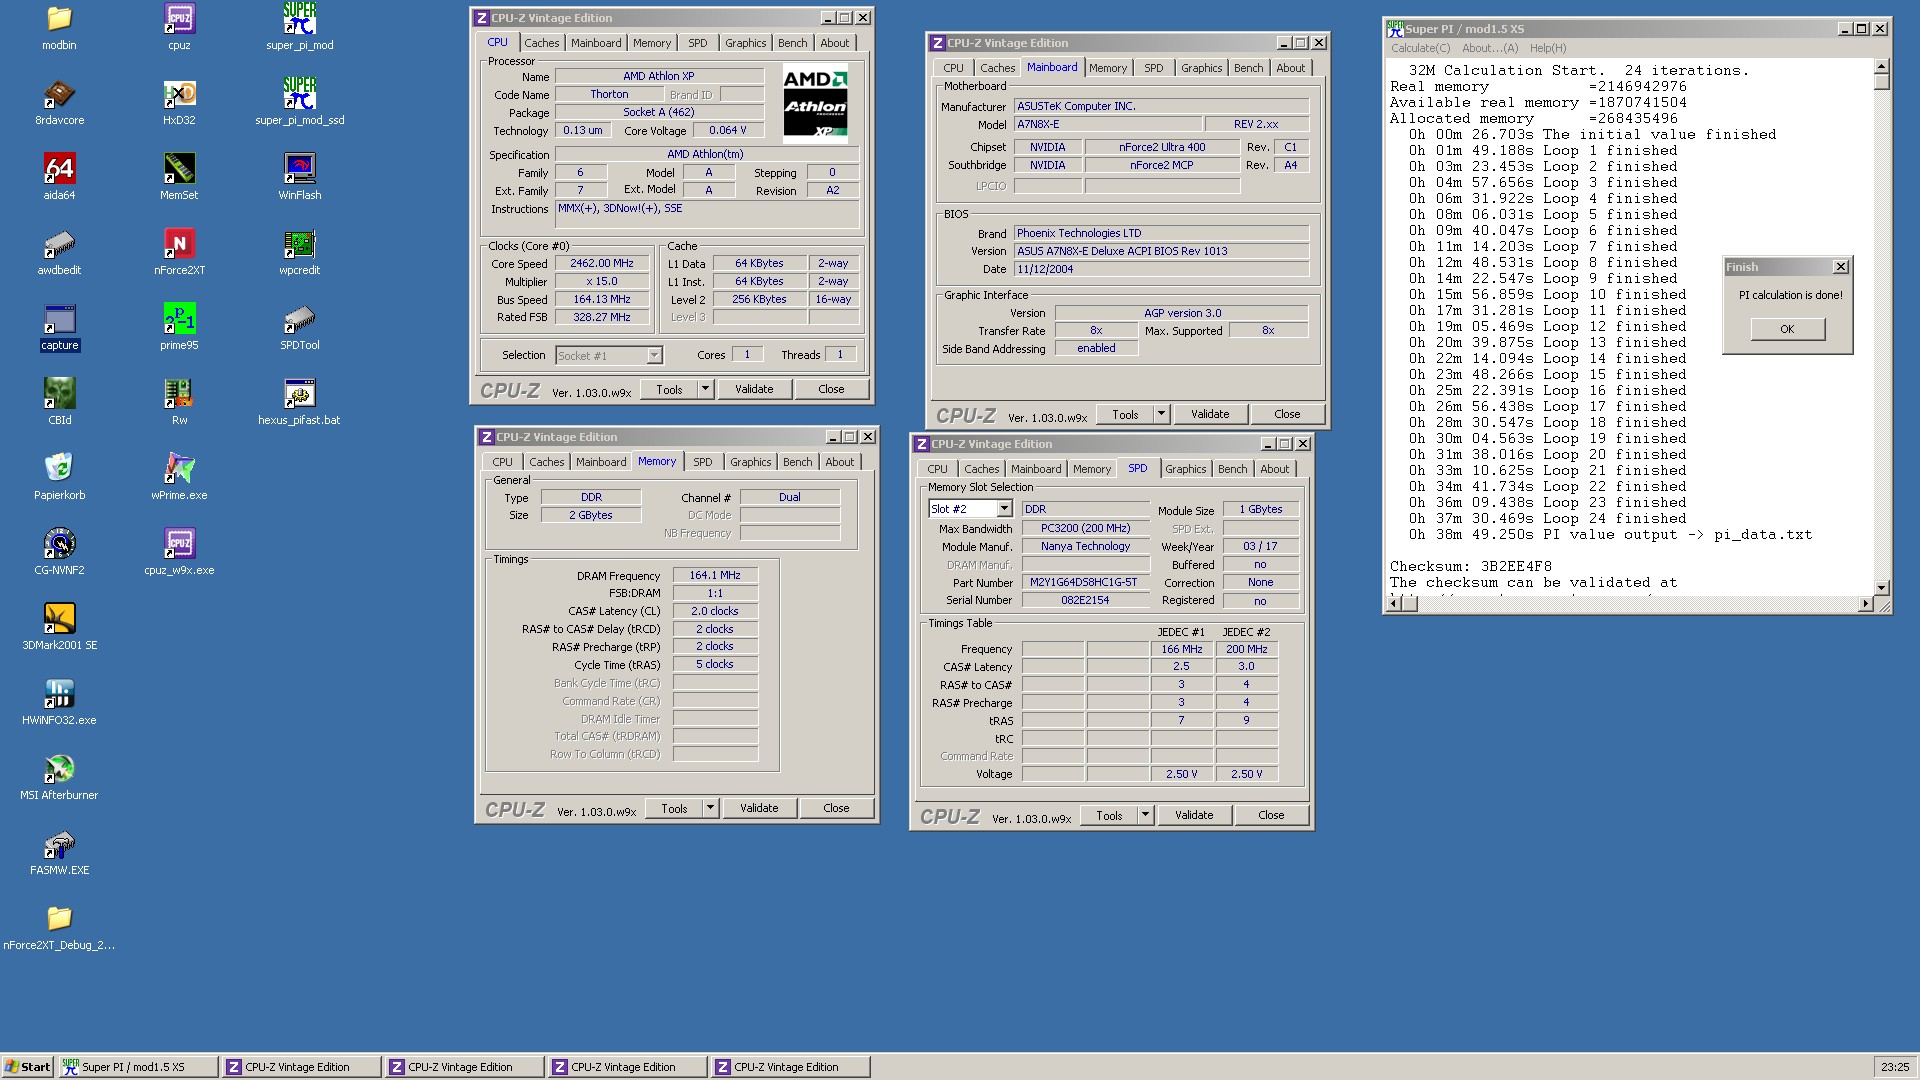Open Tools dropdown arrow in CPU tab window
This screenshot has width=1920, height=1080.
(x=705, y=389)
